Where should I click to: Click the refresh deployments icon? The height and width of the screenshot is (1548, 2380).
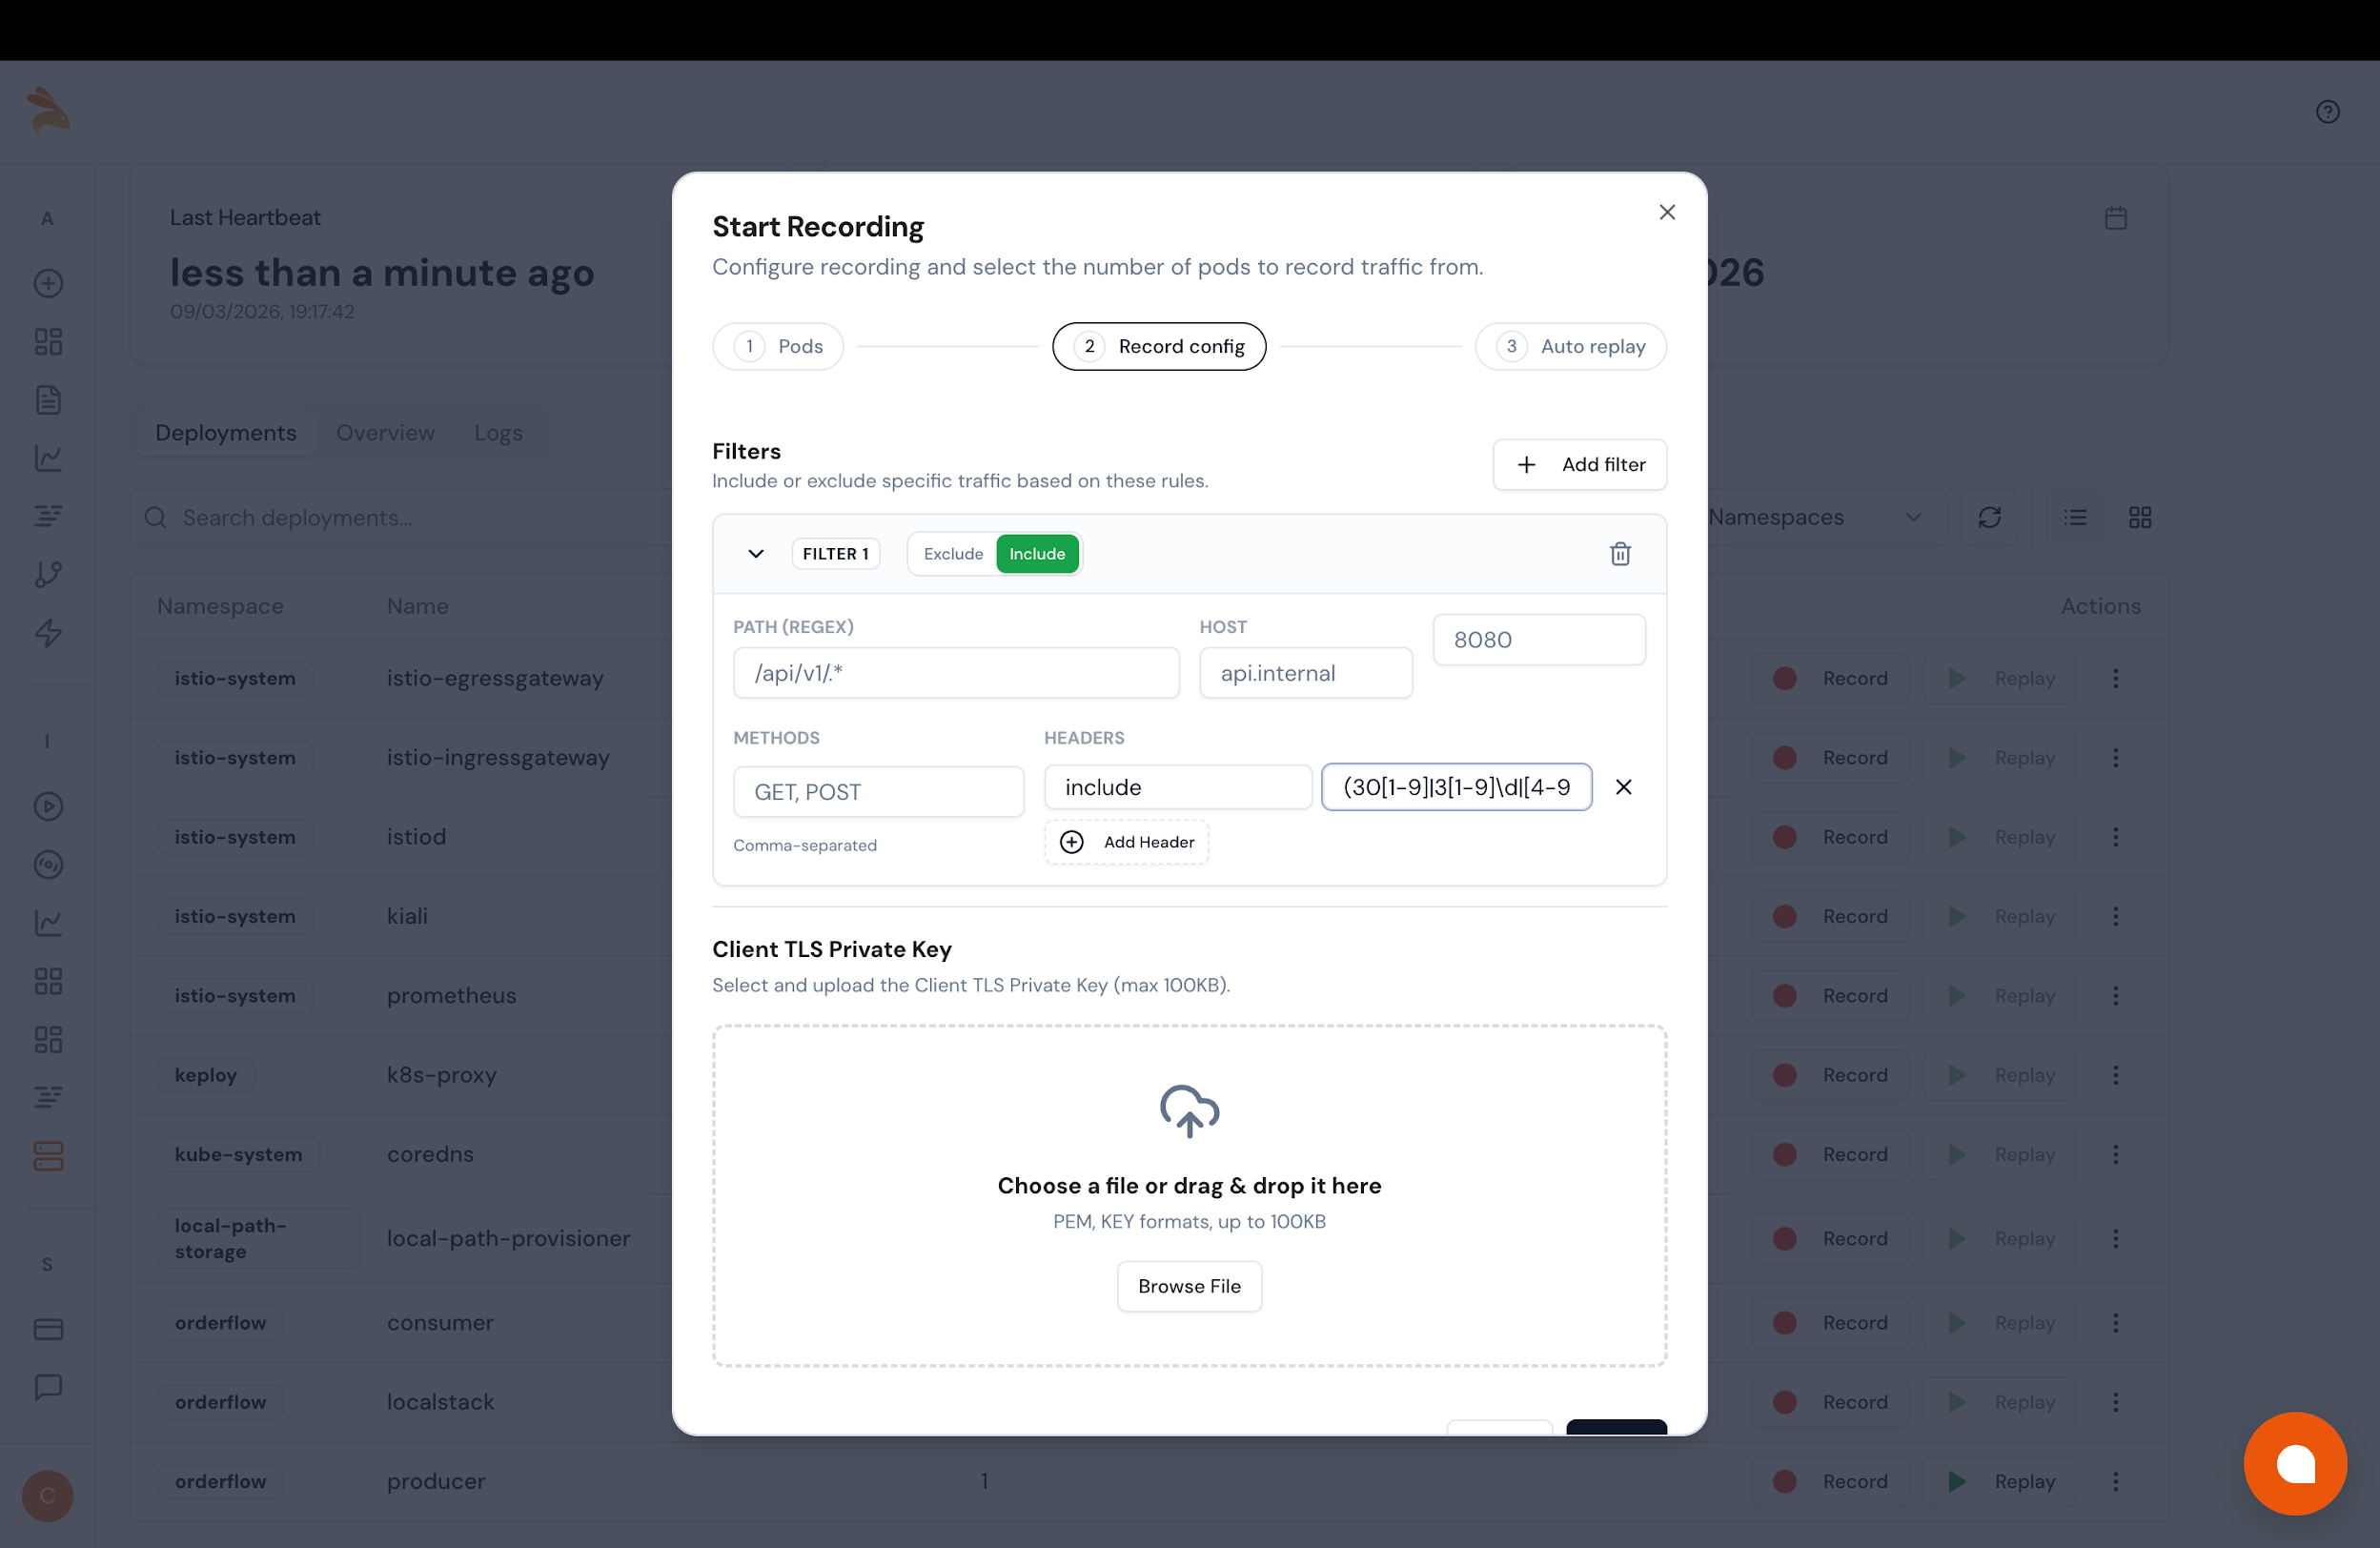(x=1989, y=517)
